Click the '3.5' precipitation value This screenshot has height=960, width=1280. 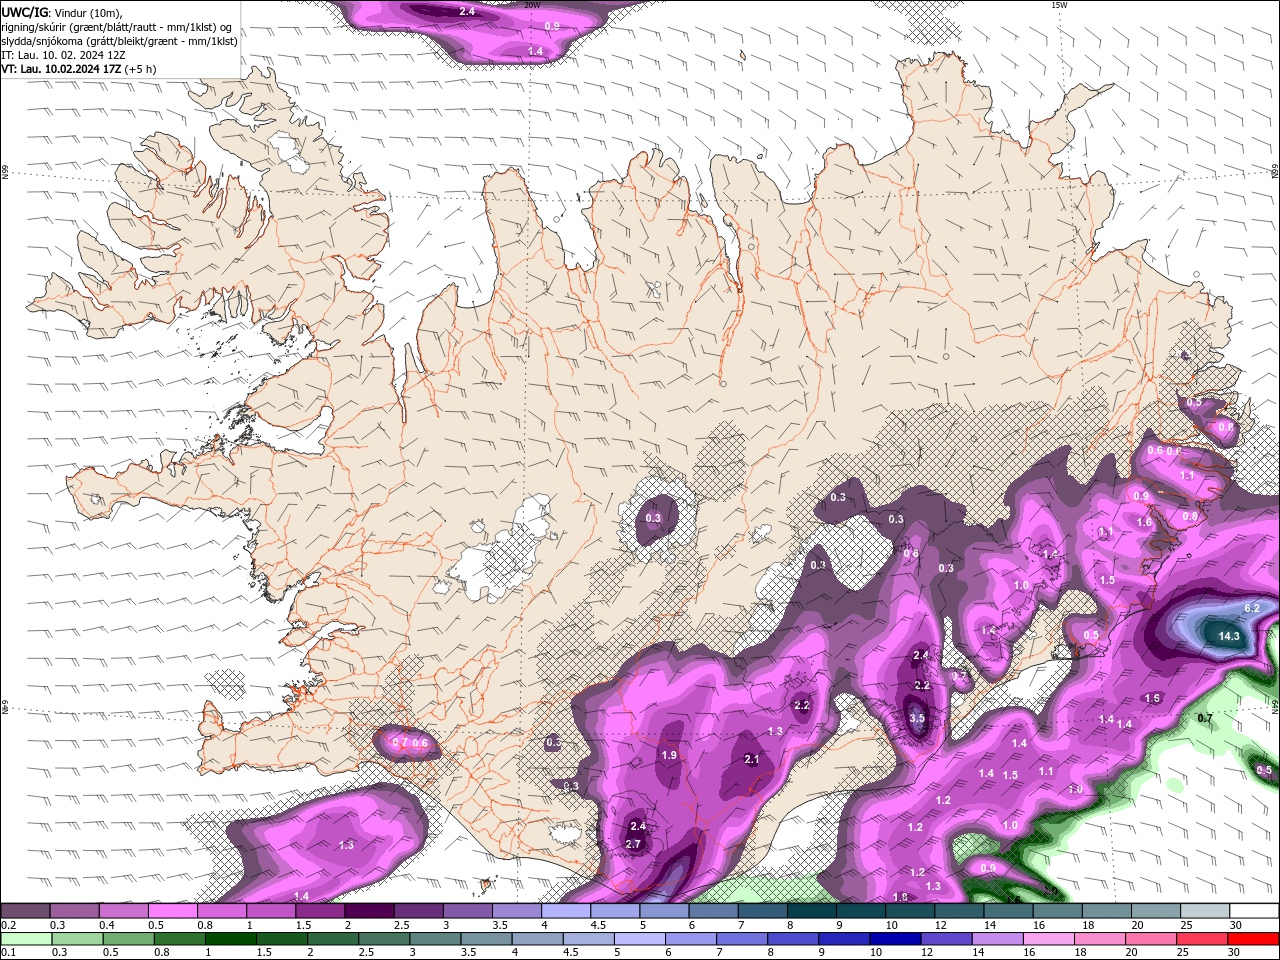click(x=917, y=718)
